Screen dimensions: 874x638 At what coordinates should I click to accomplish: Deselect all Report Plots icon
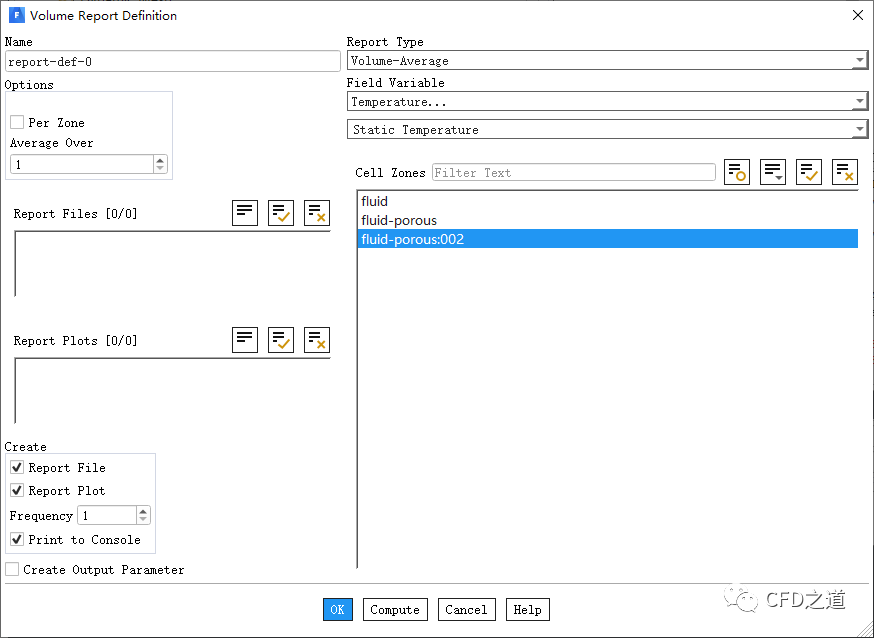pos(317,339)
